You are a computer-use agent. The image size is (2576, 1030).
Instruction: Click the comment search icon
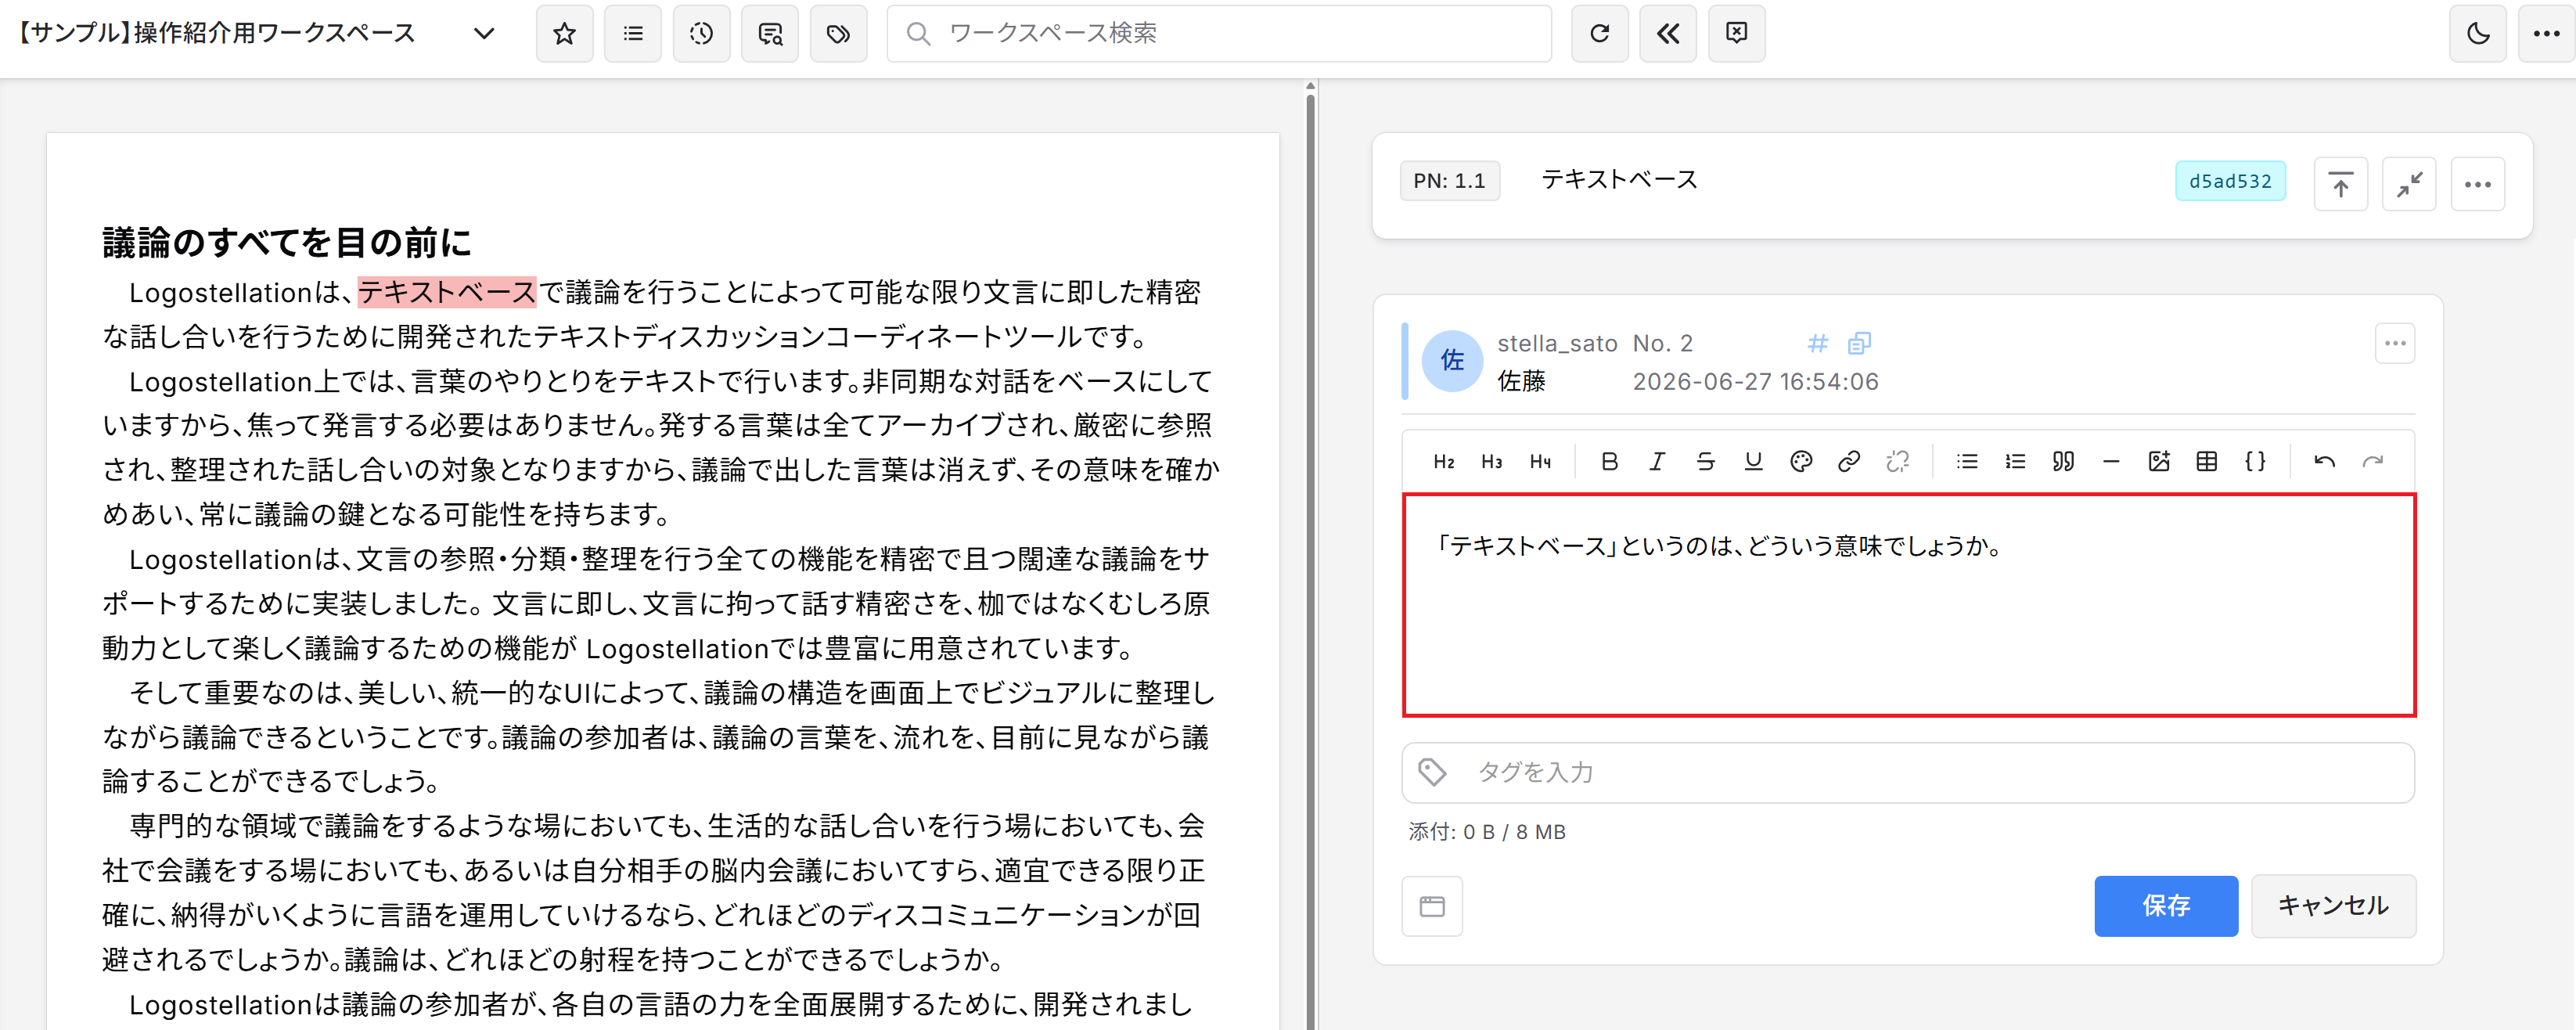(x=770, y=34)
